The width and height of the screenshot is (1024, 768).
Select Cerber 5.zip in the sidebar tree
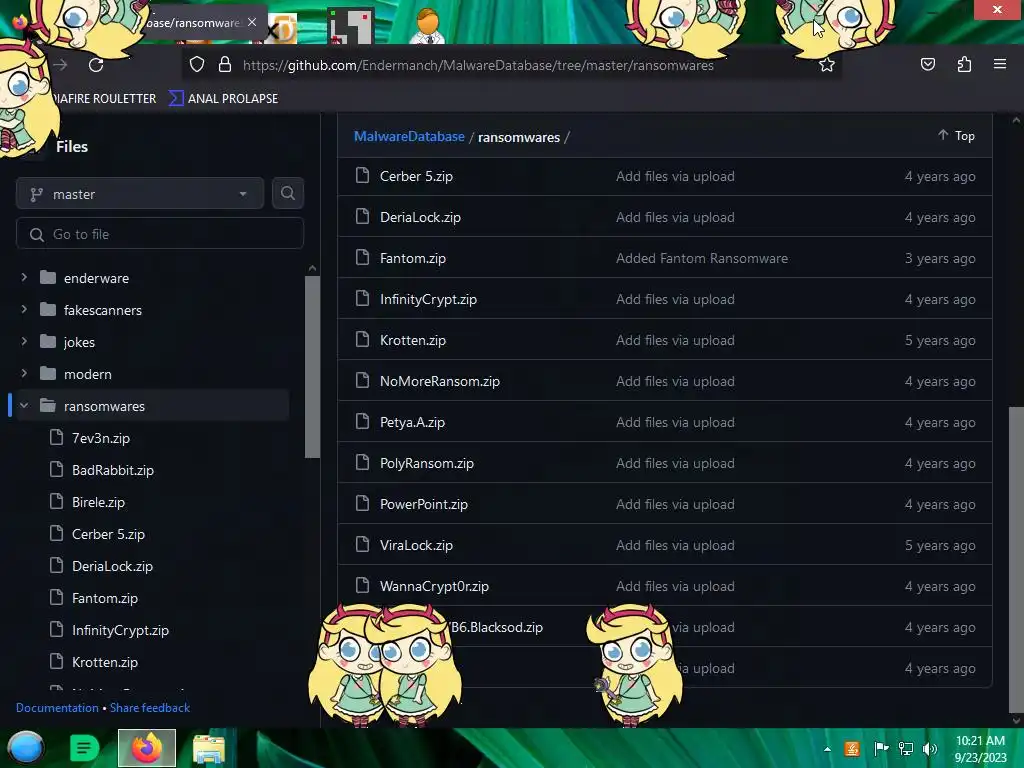point(108,534)
